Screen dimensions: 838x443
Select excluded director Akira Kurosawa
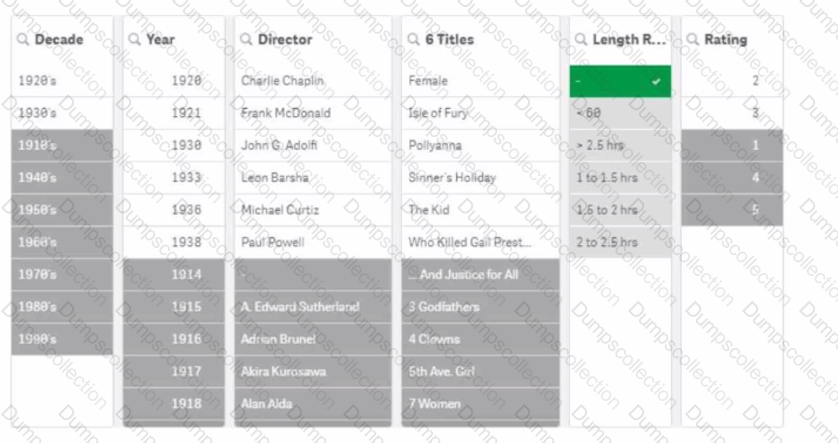click(x=312, y=371)
